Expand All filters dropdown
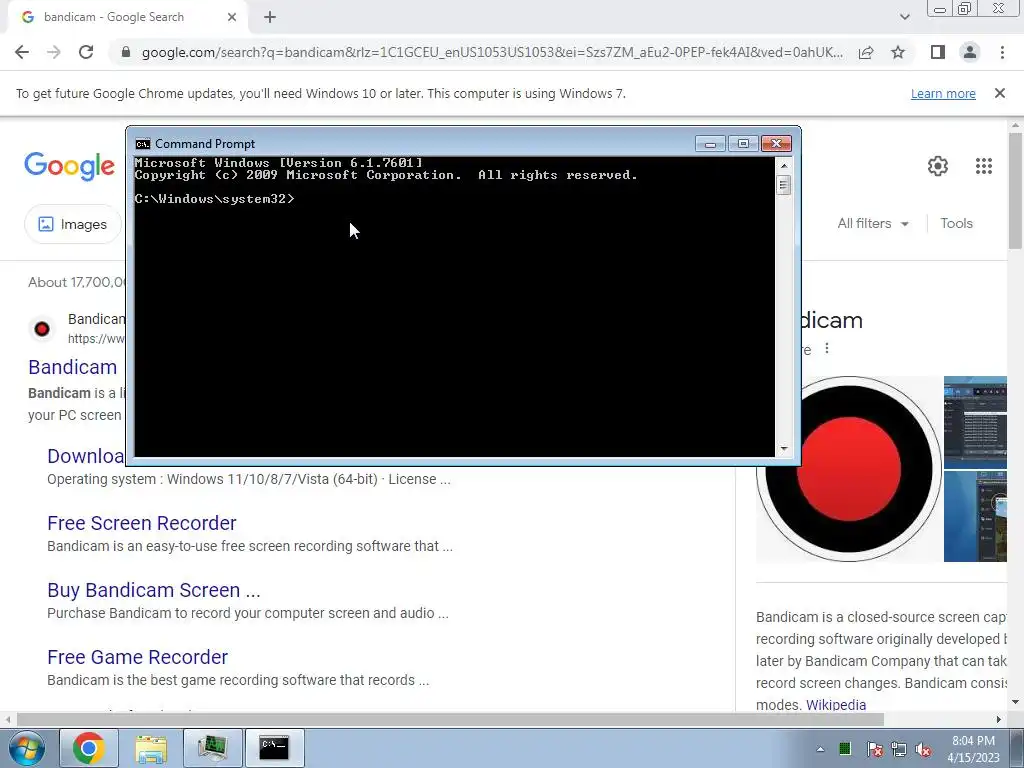 point(873,223)
